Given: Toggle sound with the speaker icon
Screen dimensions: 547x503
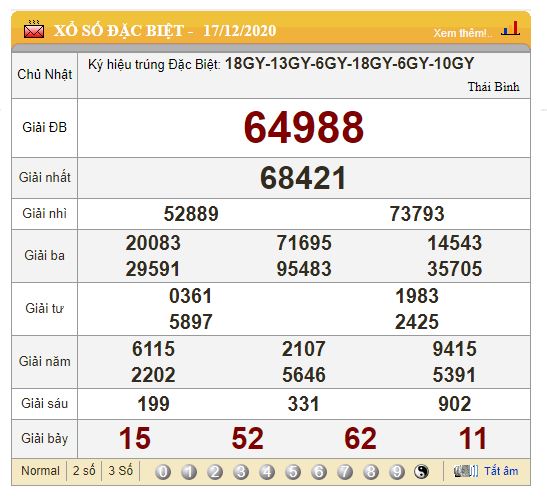Looking at the screenshot, I should point(466,471).
